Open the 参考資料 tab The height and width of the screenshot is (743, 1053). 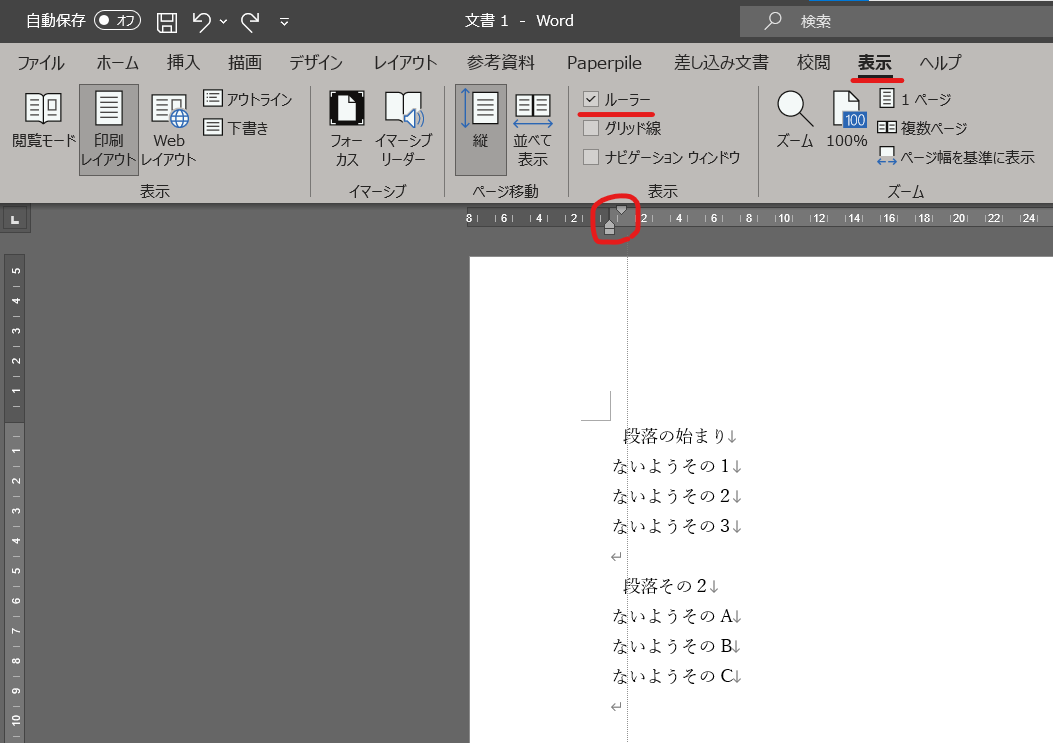point(501,63)
